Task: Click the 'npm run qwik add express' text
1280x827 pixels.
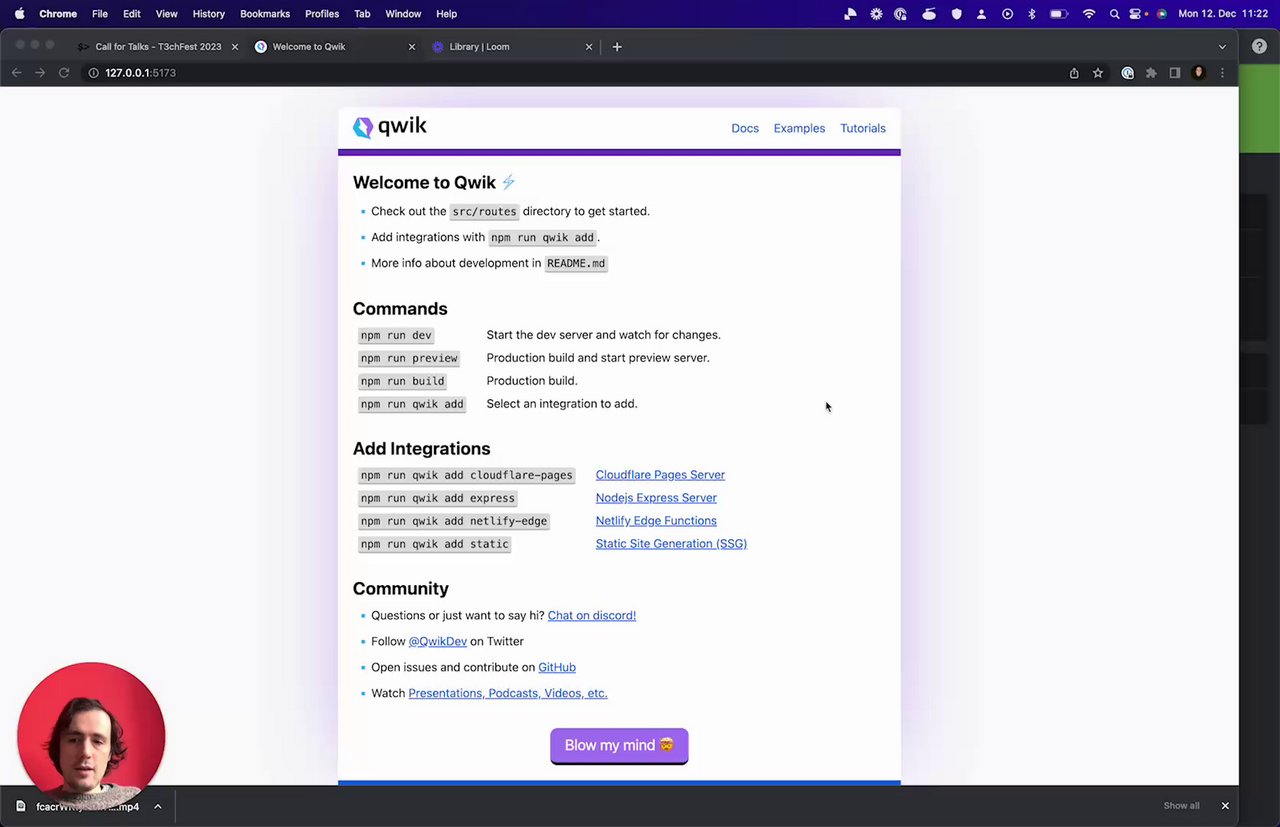Action: click(x=438, y=498)
